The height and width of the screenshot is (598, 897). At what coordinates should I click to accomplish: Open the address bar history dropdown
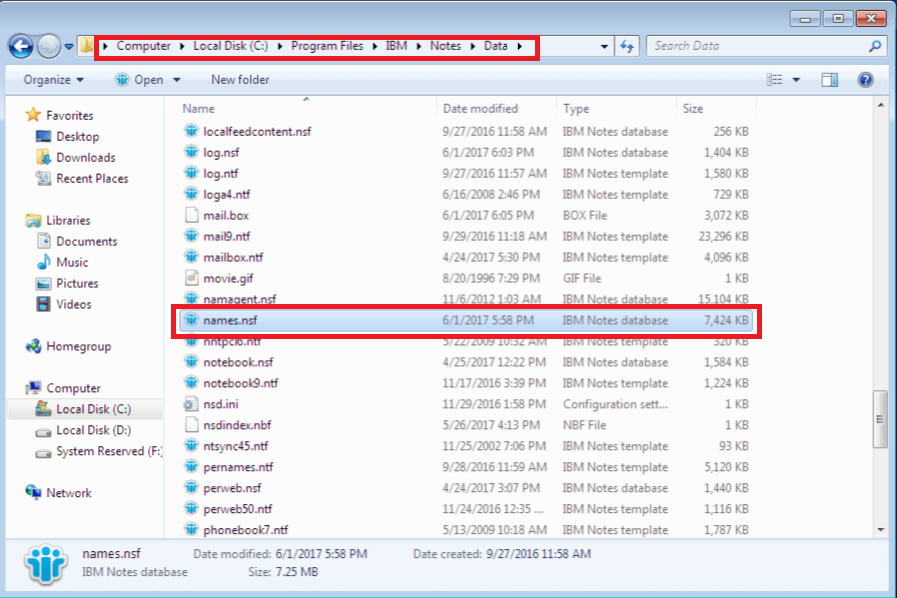(604, 46)
